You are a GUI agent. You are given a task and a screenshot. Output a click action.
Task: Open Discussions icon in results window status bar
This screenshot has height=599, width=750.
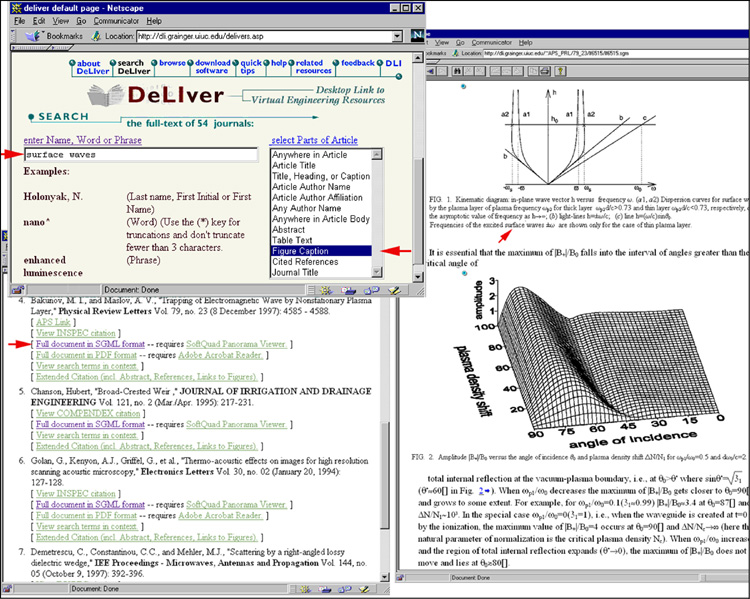pyautogui.click(x=344, y=589)
